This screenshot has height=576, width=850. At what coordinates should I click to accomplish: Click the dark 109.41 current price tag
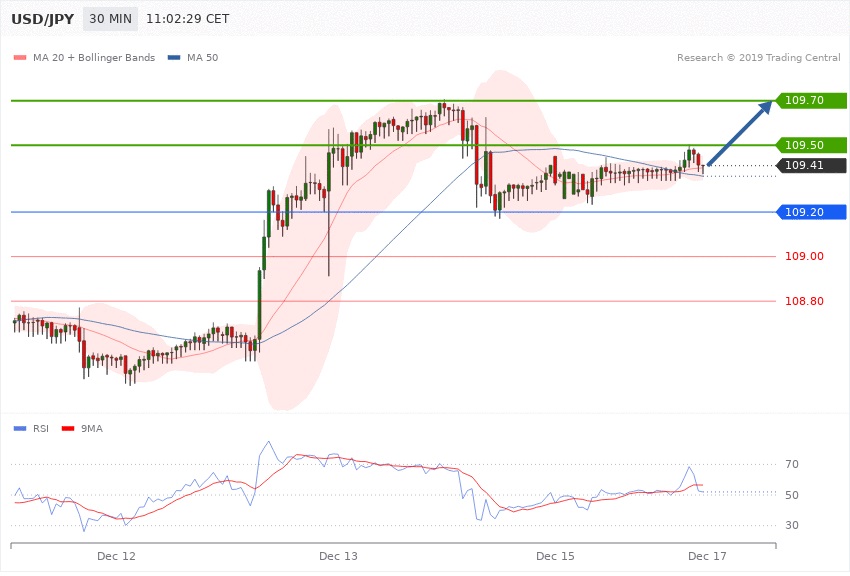(810, 166)
